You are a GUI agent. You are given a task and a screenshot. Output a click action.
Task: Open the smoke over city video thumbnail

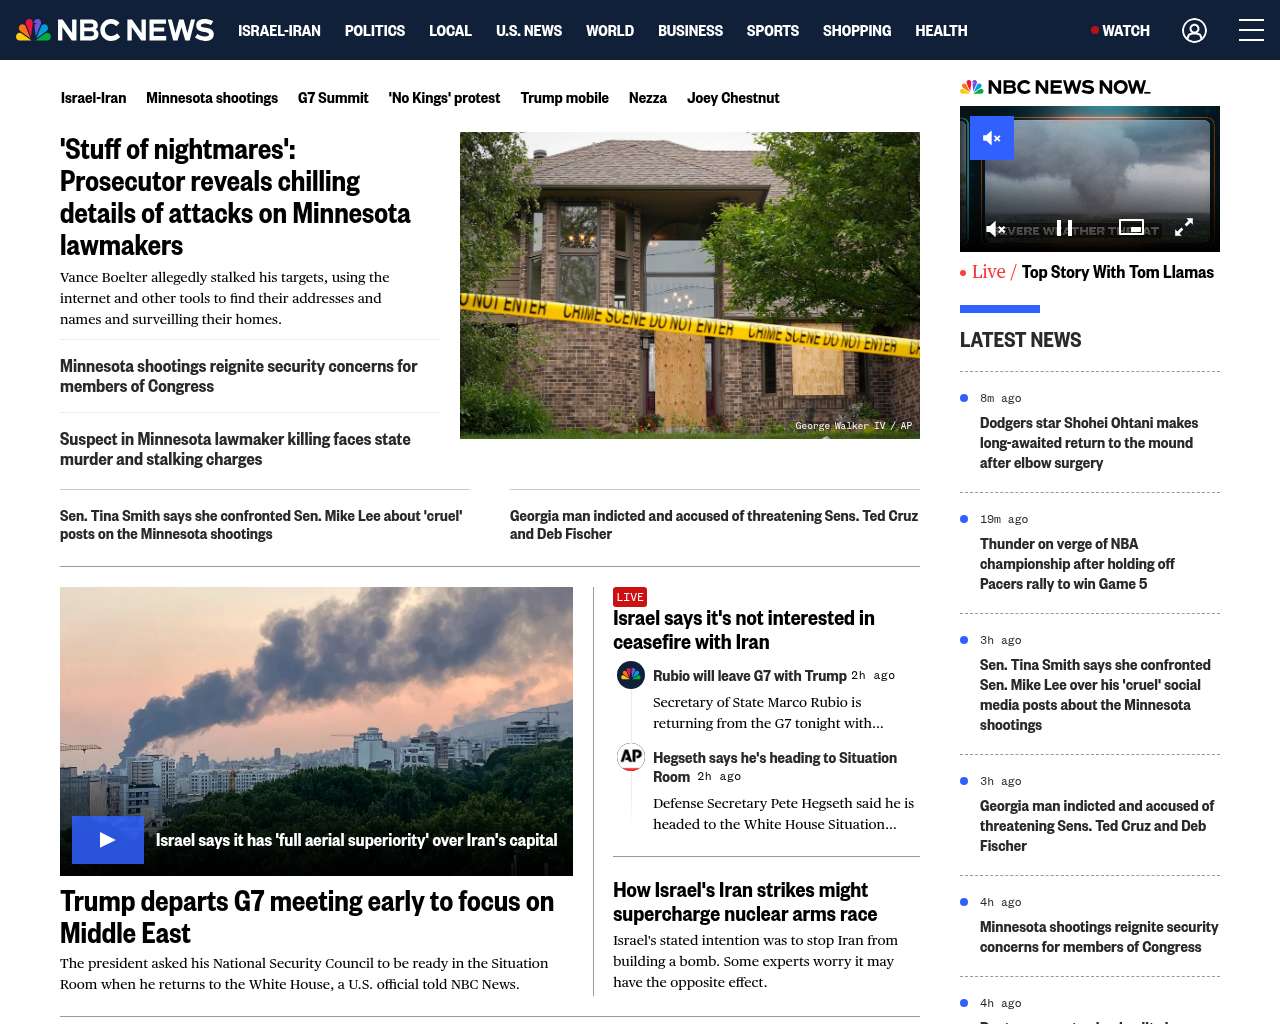pos(316,731)
